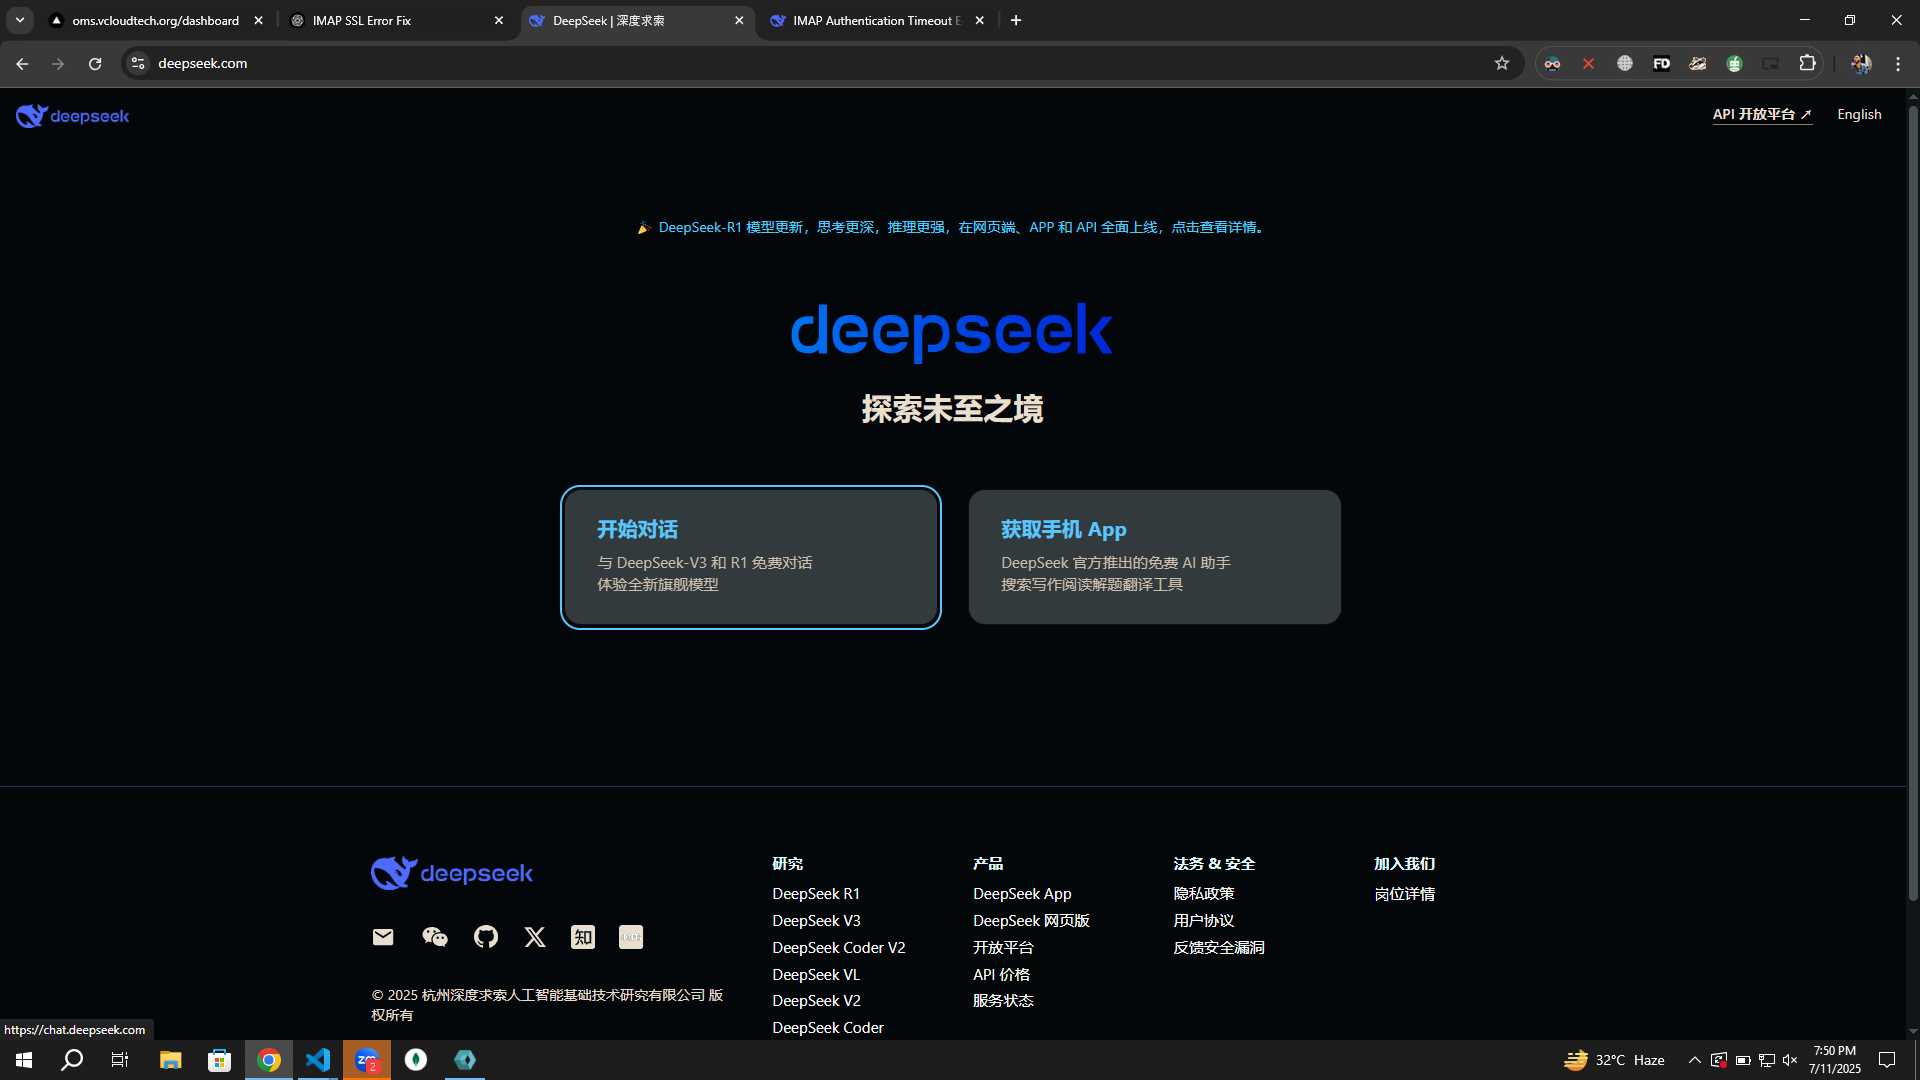This screenshot has height=1080, width=1920.
Task: Open the WeChat icon in footer
Action: (x=435, y=937)
